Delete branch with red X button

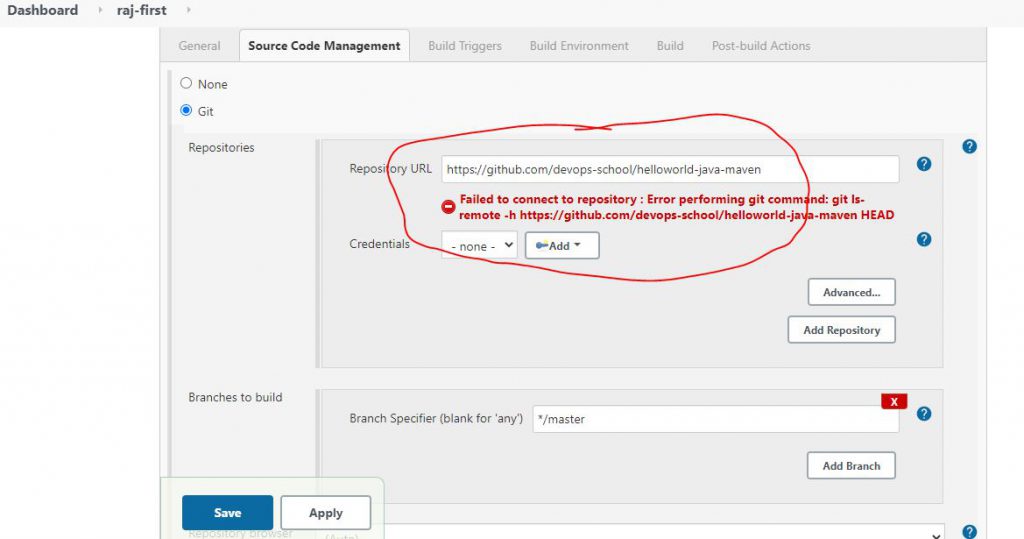(893, 401)
